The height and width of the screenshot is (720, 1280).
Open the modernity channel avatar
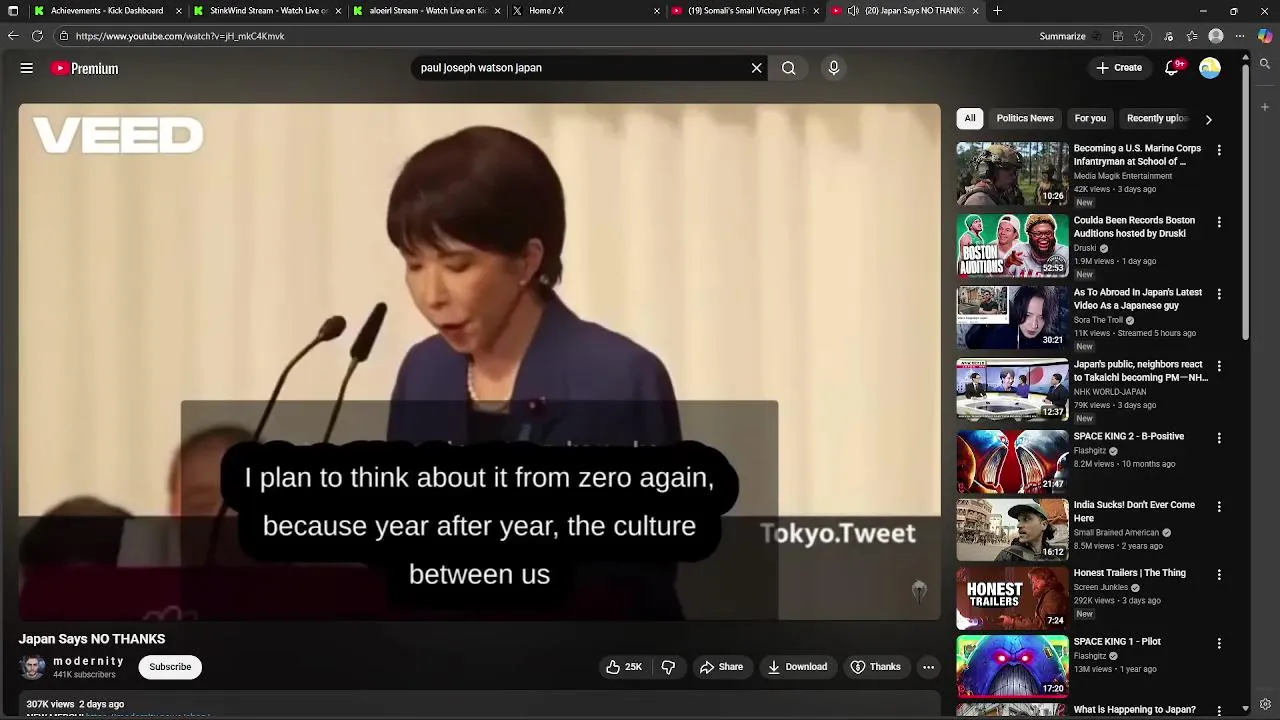pos(33,667)
